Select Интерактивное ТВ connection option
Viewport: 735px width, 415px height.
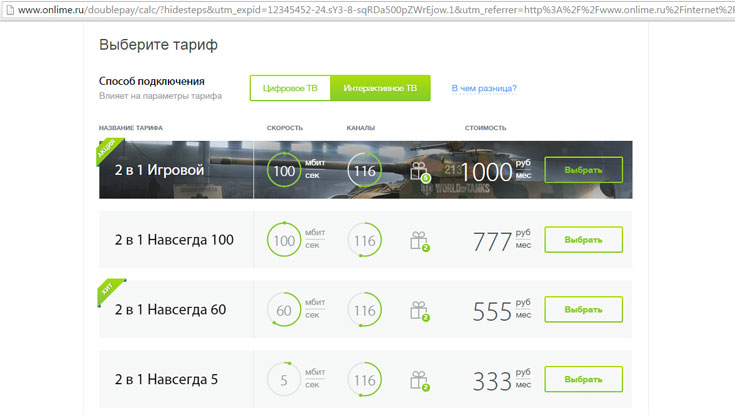(x=380, y=89)
